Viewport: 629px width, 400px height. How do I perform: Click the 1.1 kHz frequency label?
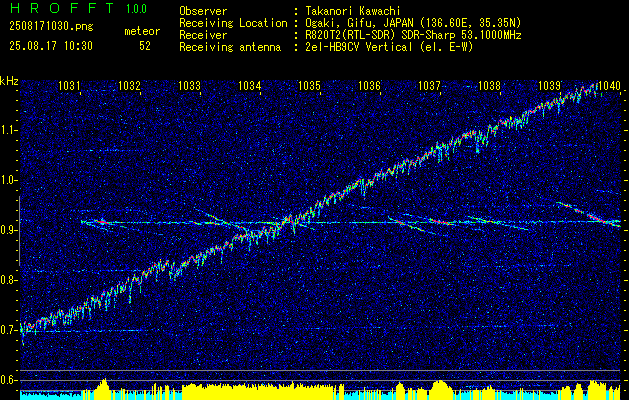click(7, 130)
